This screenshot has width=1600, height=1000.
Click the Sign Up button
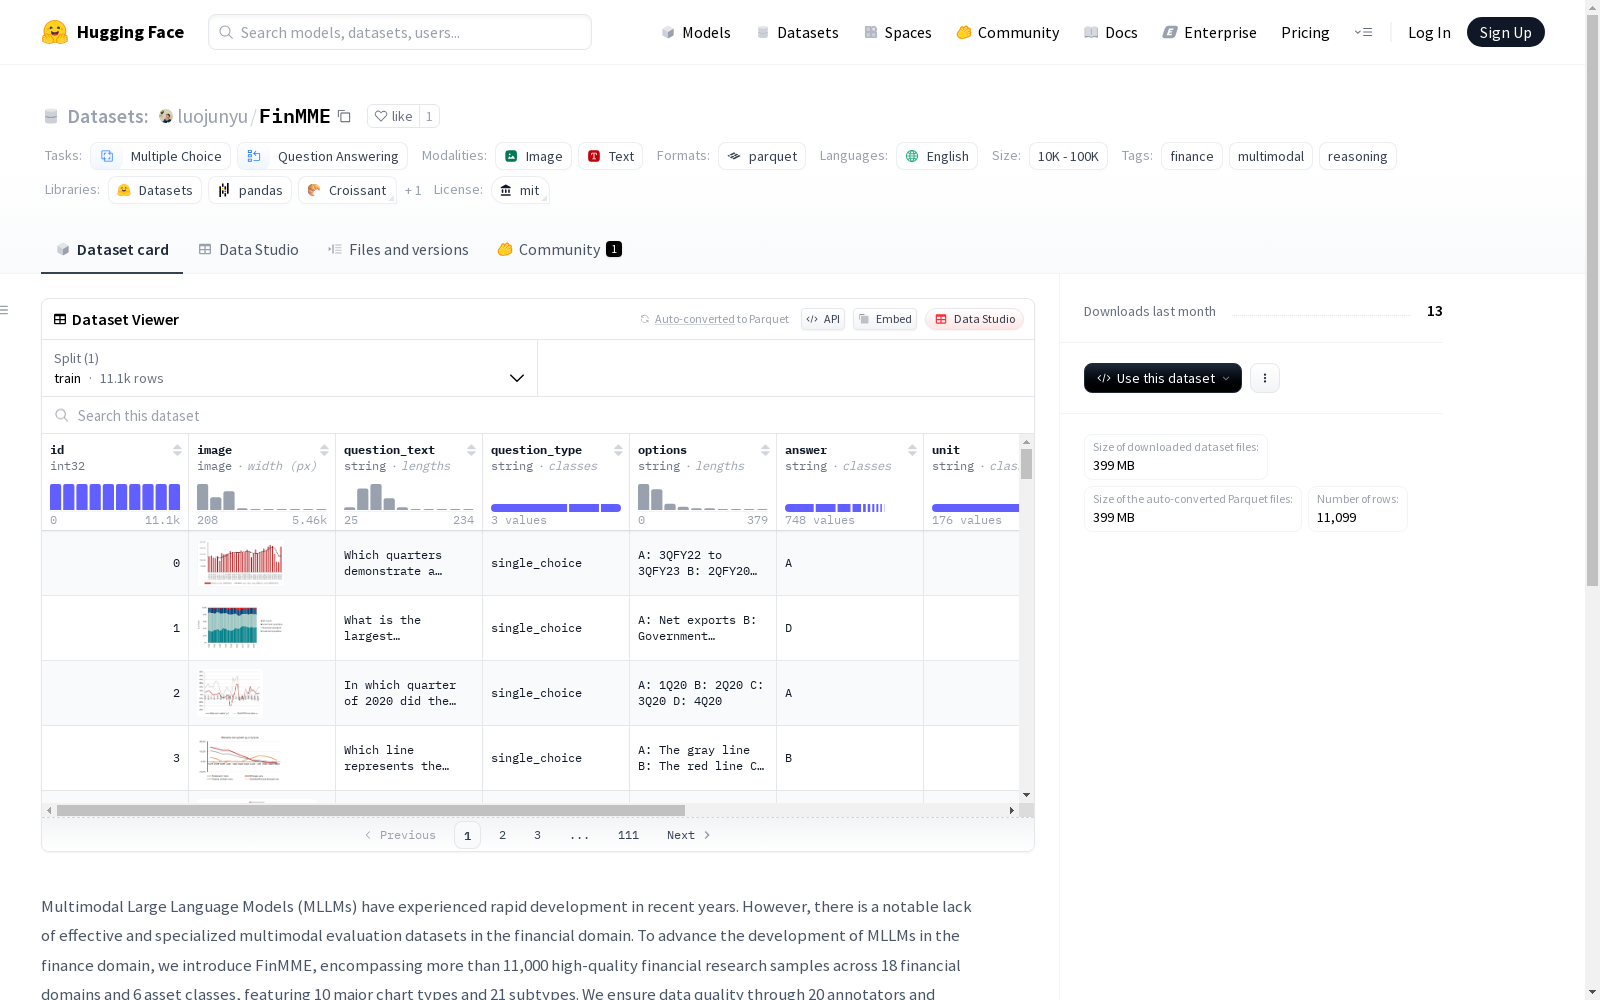pyautogui.click(x=1506, y=32)
